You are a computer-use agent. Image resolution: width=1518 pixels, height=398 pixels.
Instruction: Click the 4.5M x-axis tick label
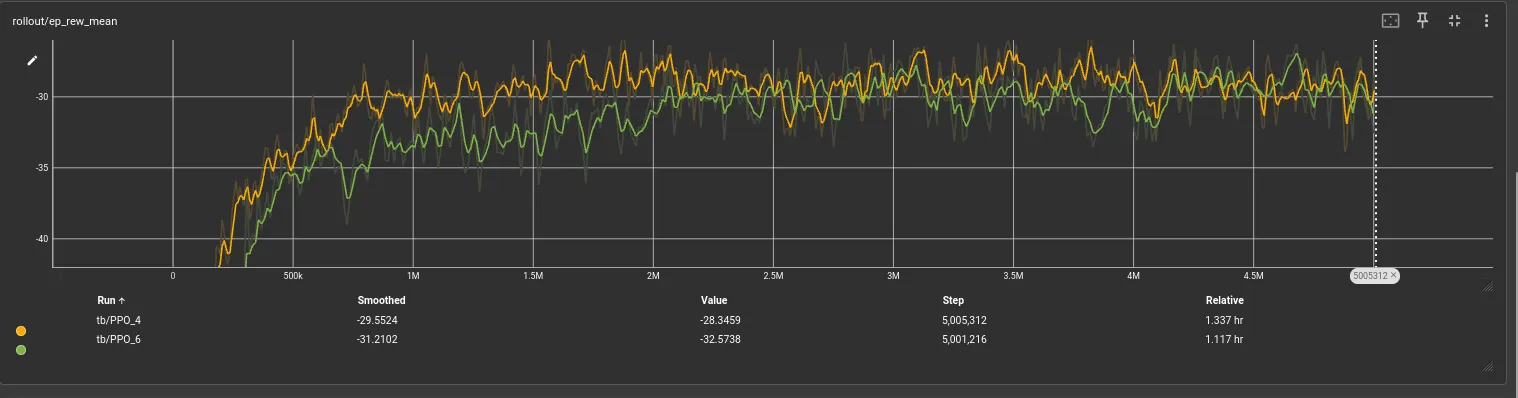click(x=1253, y=275)
